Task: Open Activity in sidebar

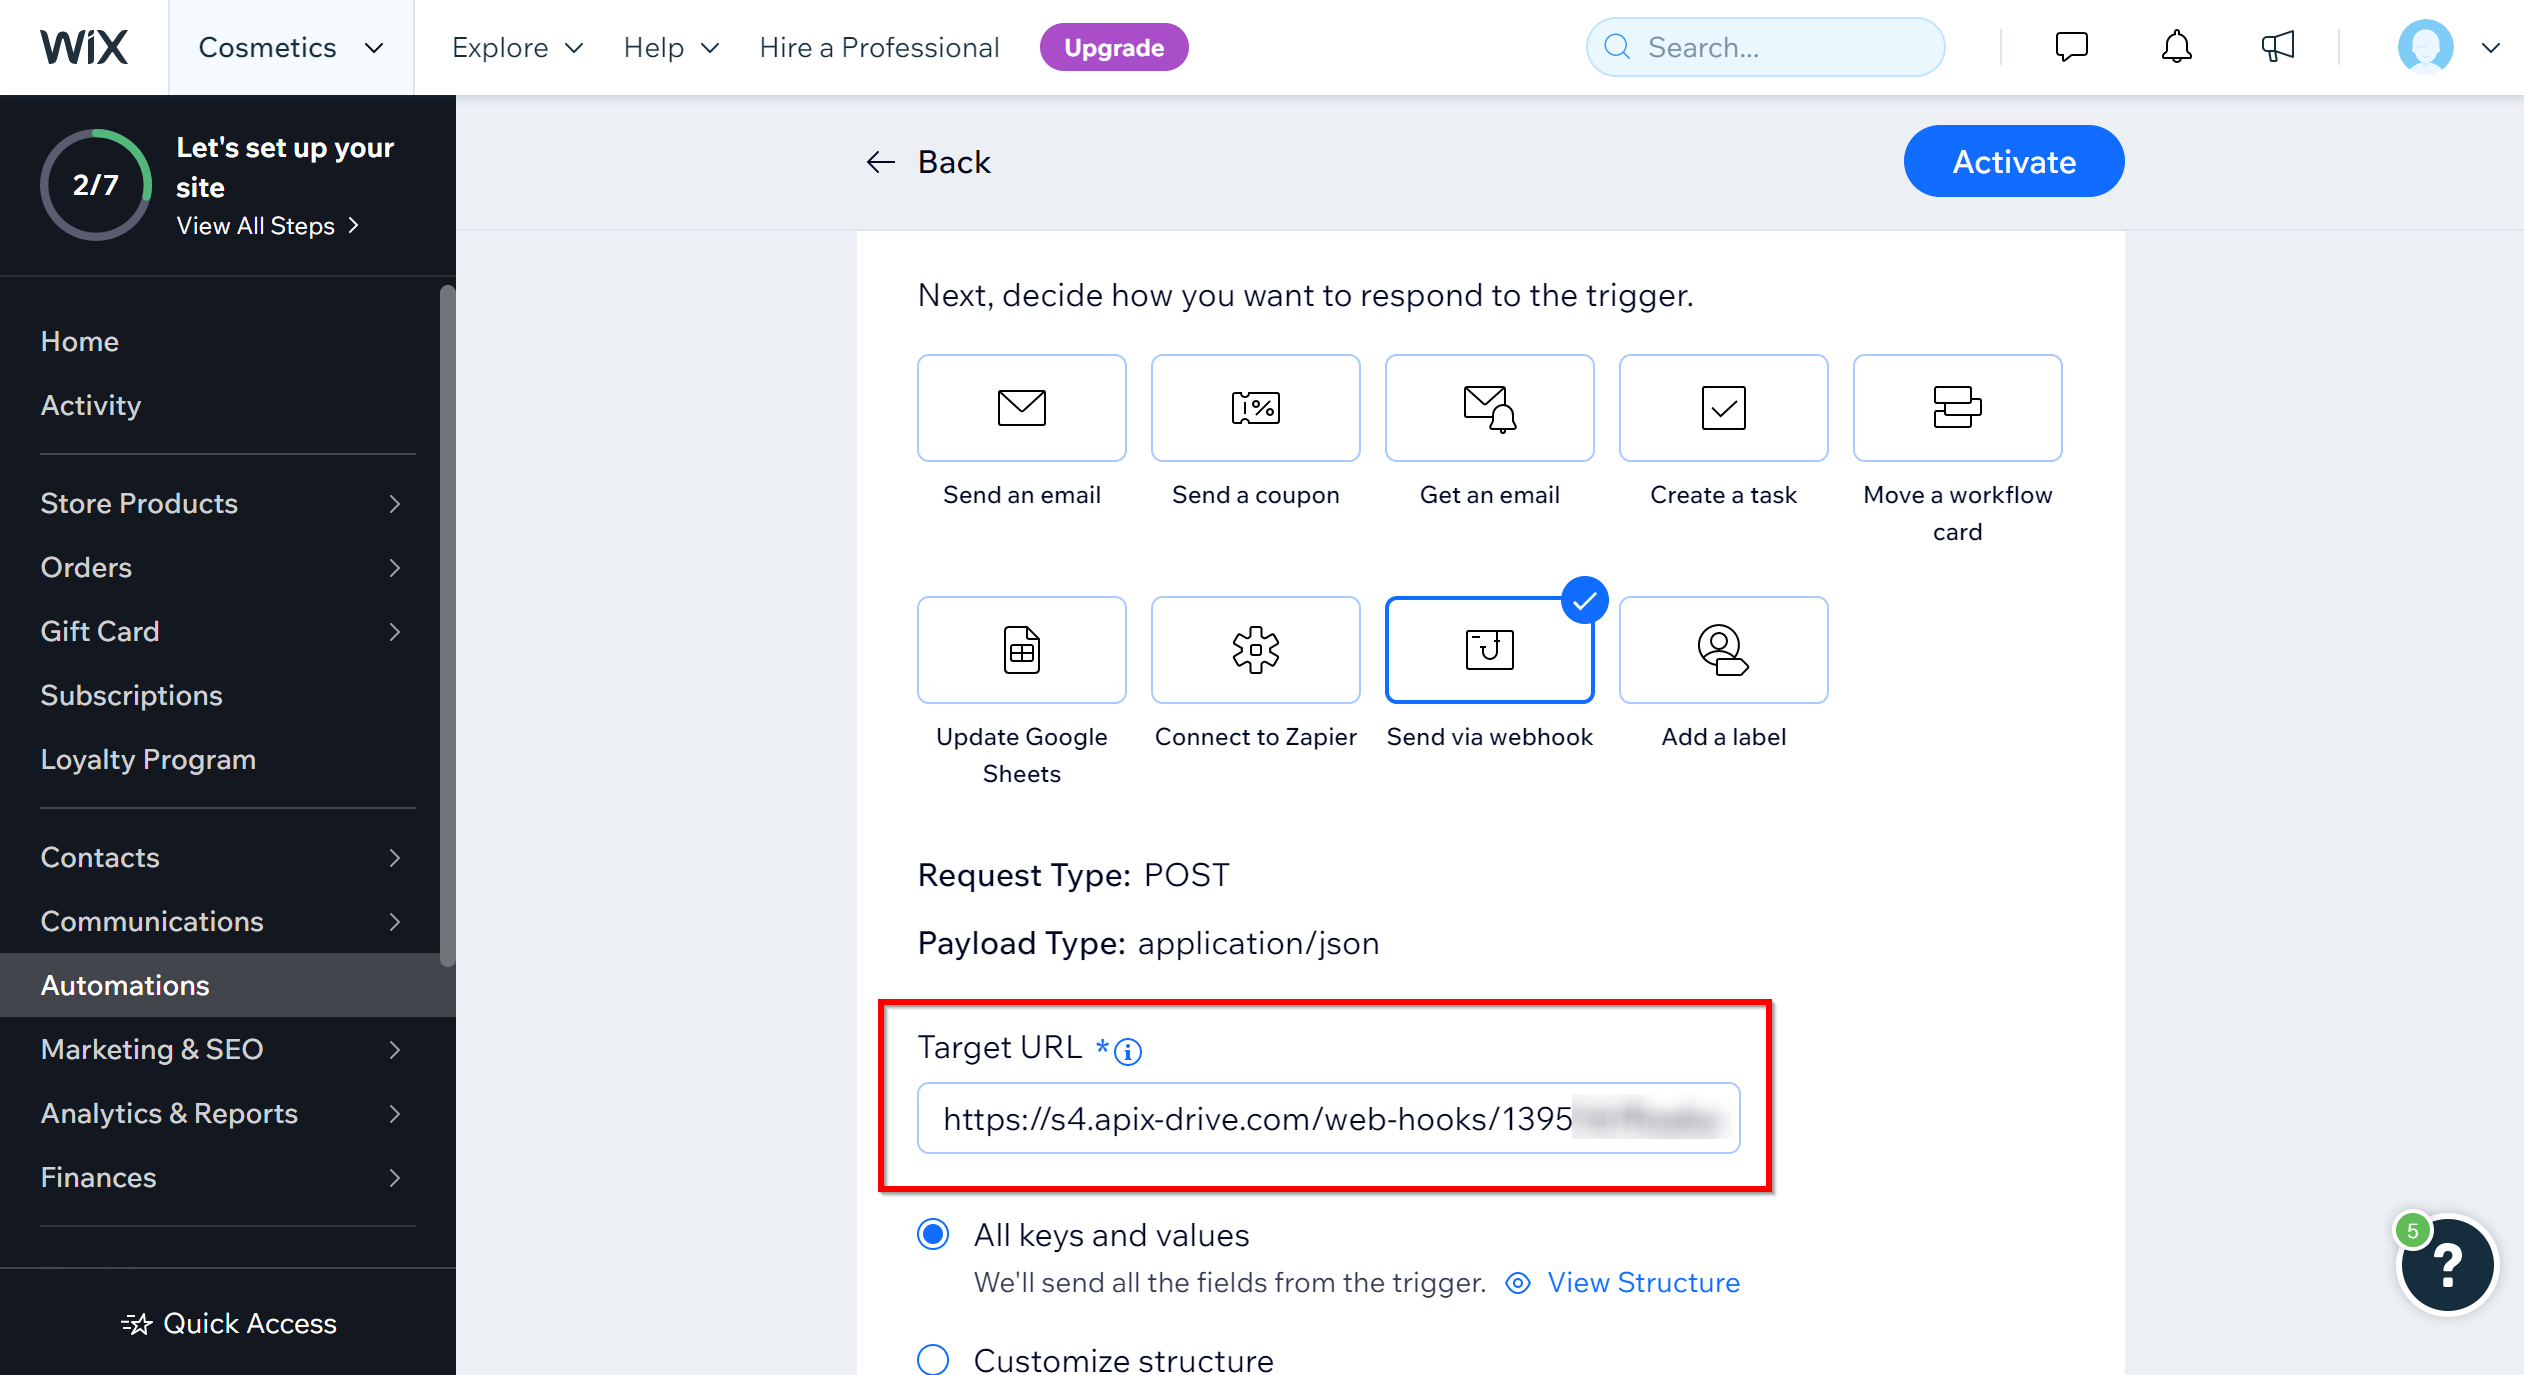Action: point(91,406)
